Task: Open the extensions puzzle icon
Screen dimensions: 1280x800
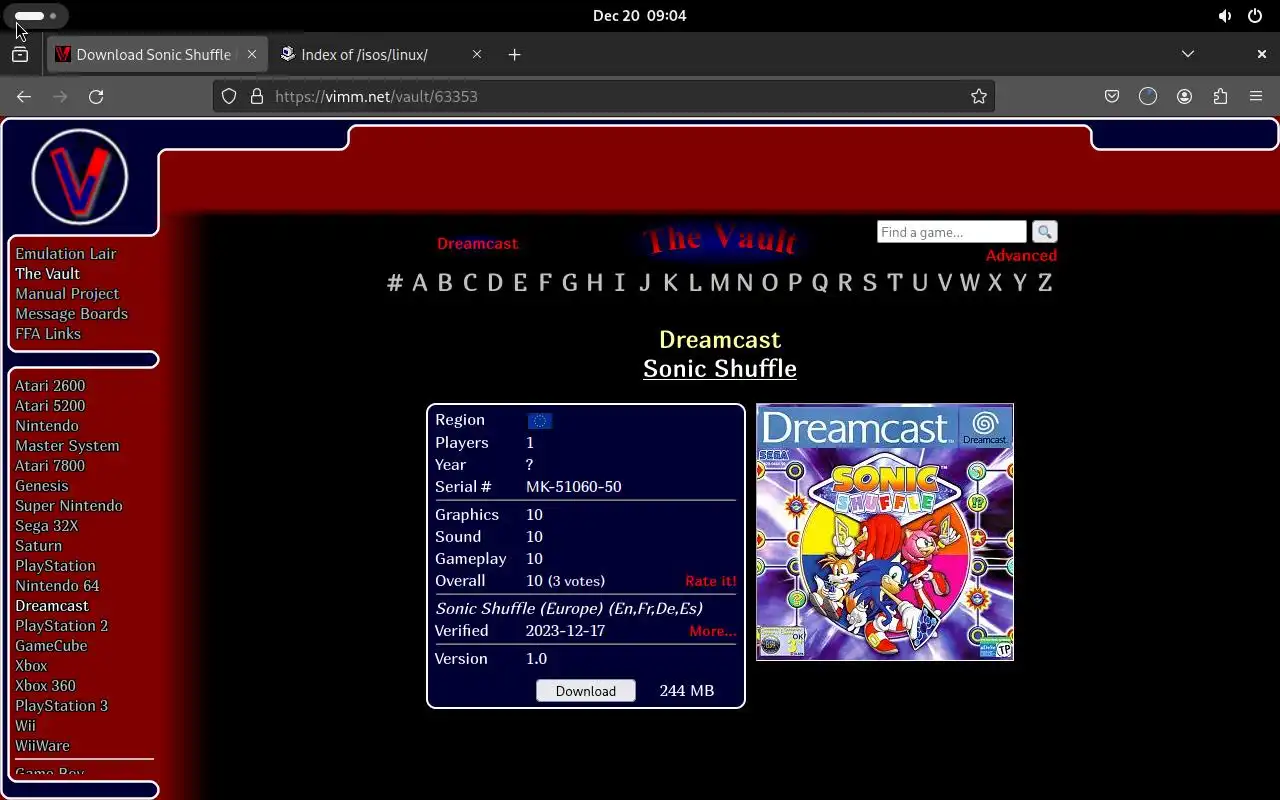Action: click(x=1220, y=96)
